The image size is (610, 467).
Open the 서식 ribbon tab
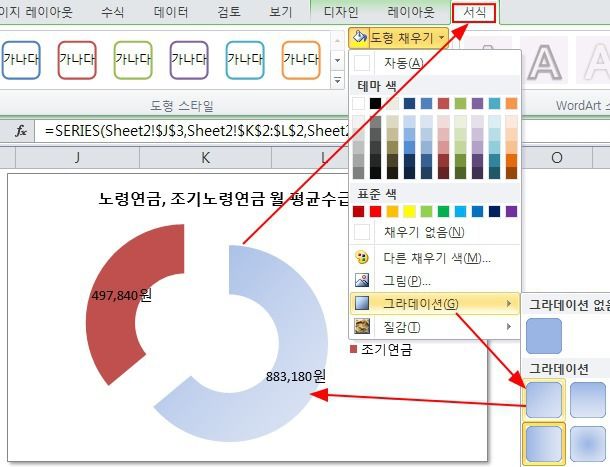(x=474, y=12)
